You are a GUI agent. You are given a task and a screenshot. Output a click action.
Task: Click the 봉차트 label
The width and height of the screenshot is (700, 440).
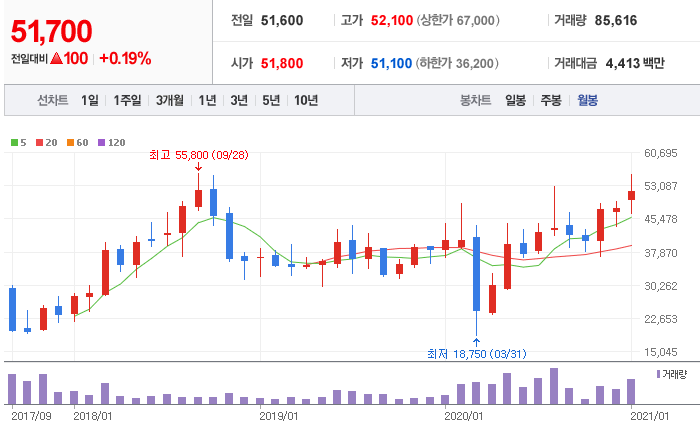475,100
